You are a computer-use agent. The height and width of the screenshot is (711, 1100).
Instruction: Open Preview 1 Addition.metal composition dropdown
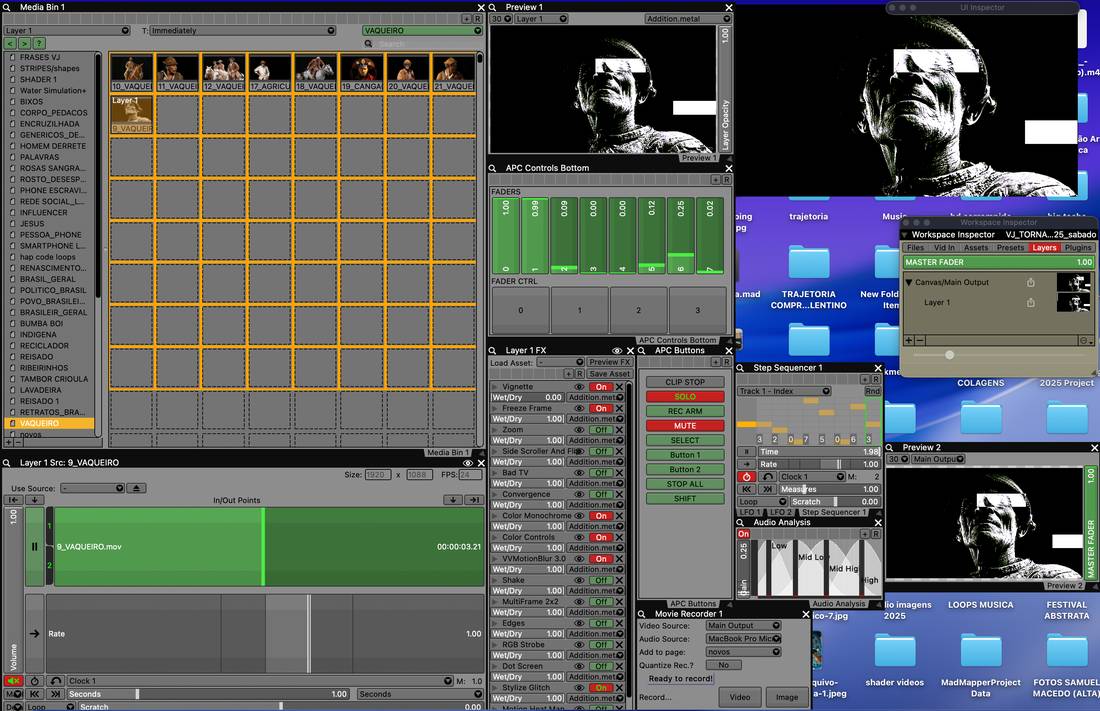(x=688, y=19)
